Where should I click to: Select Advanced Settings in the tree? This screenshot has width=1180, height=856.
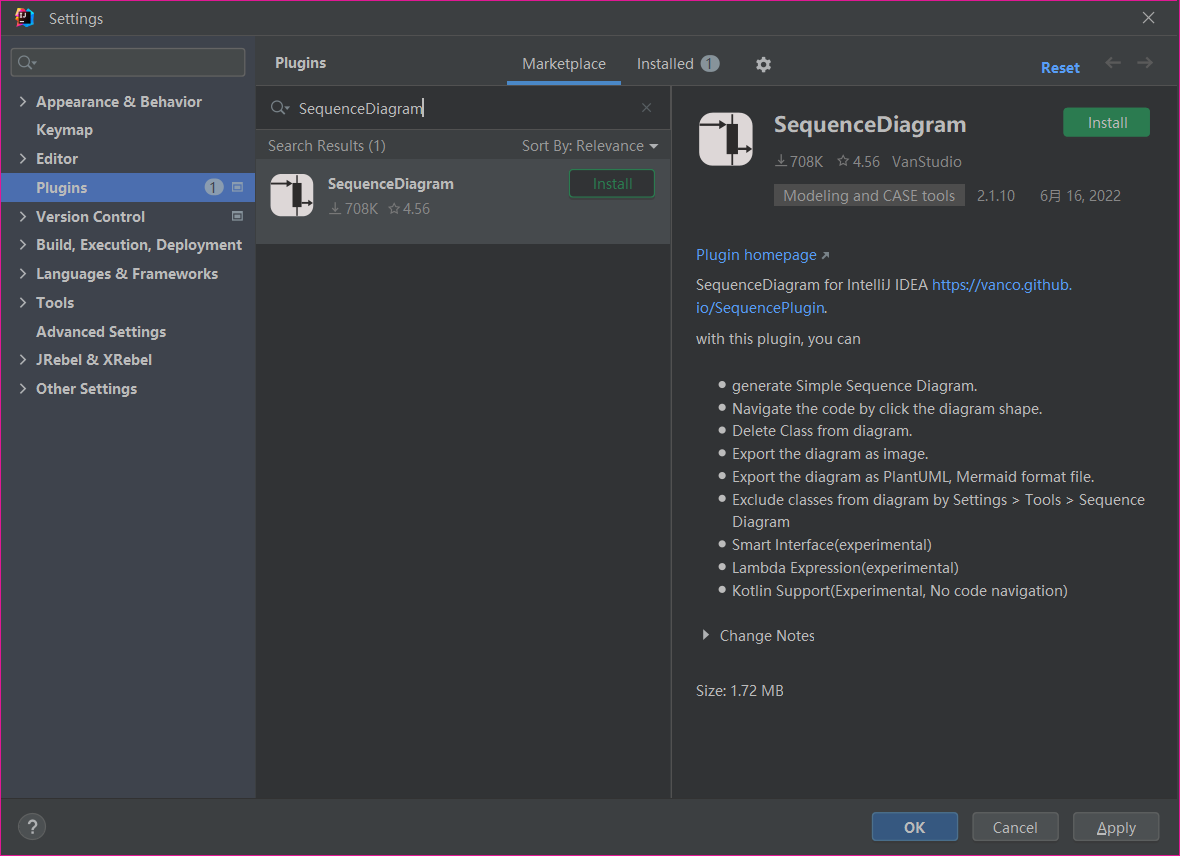tap(101, 332)
